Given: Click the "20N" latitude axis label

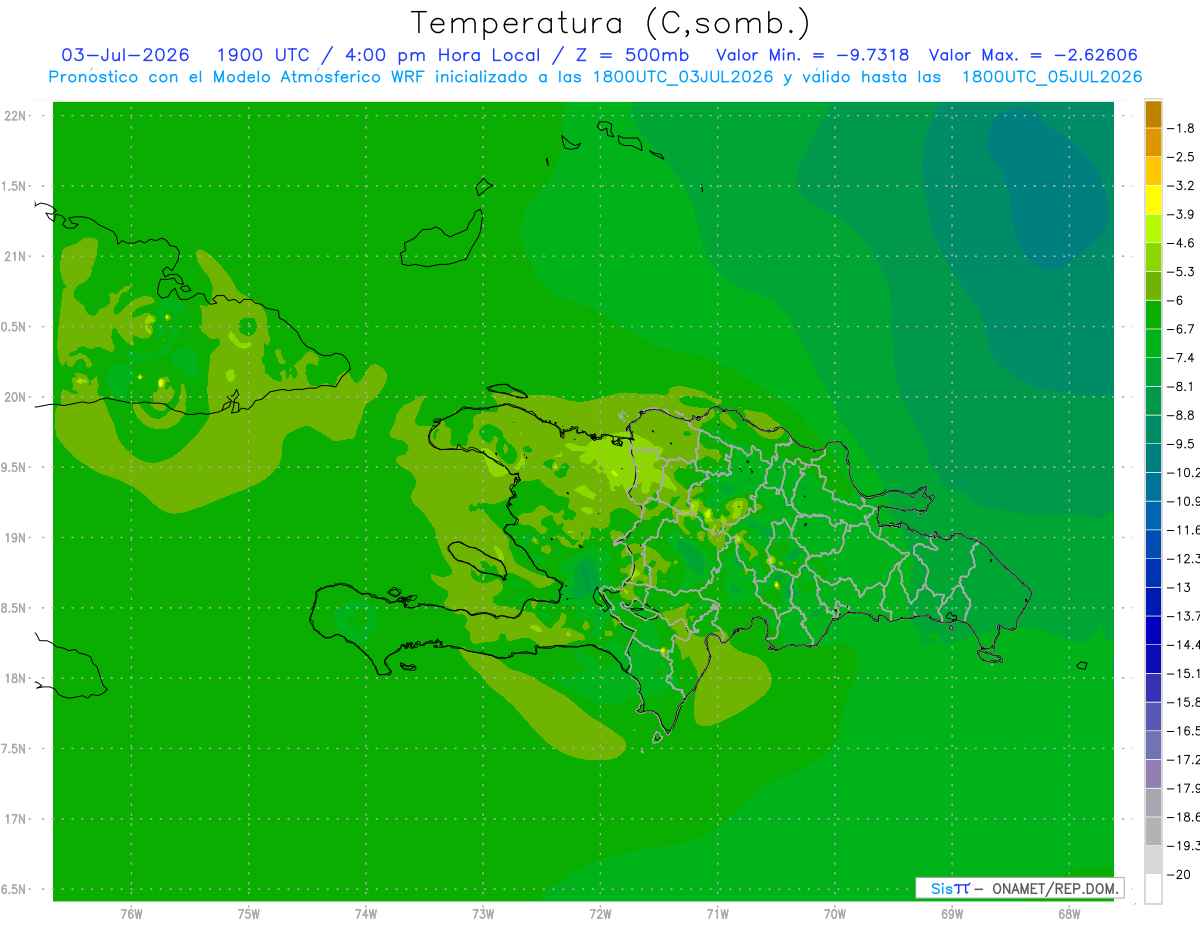Looking at the screenshot, I should coord(15,397).
